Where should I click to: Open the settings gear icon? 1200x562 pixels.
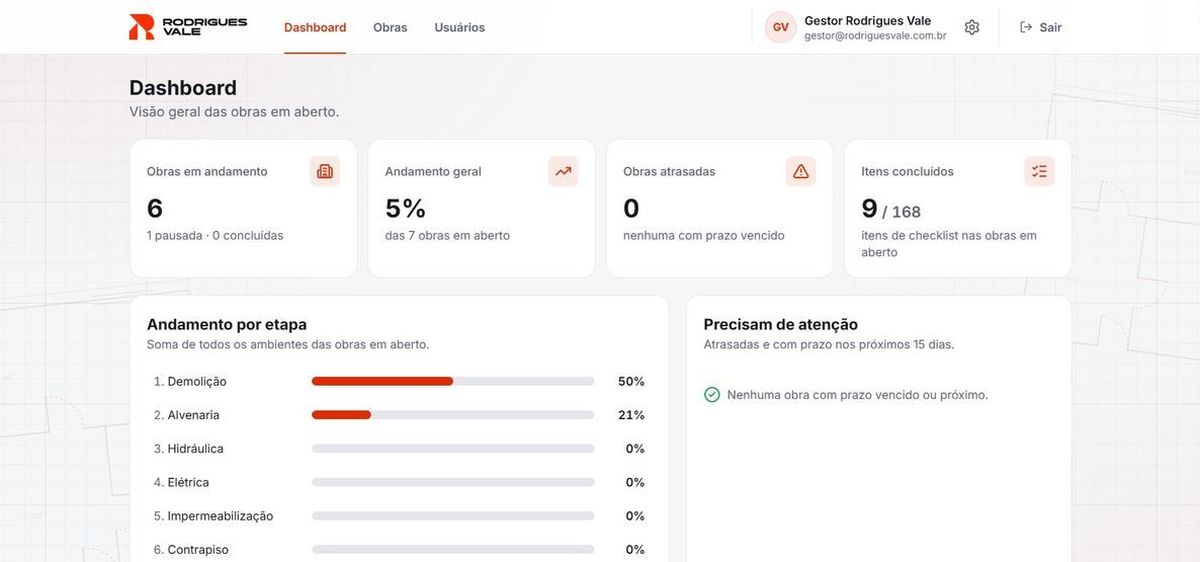click(x=972, y=27)
